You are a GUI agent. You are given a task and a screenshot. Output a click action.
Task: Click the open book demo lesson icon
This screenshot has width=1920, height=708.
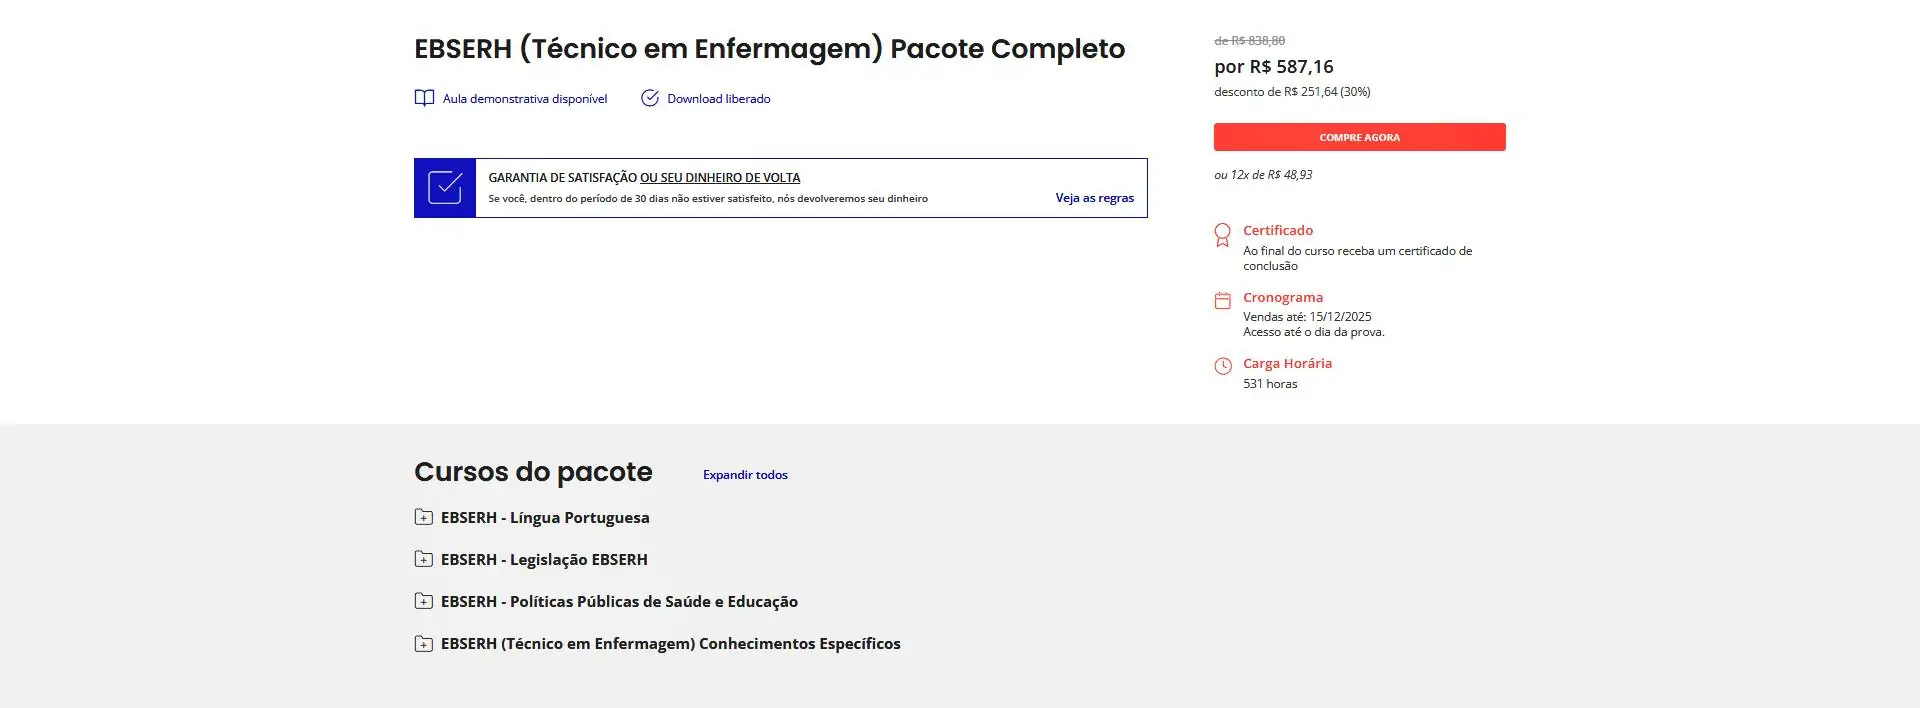coord(424,98)
